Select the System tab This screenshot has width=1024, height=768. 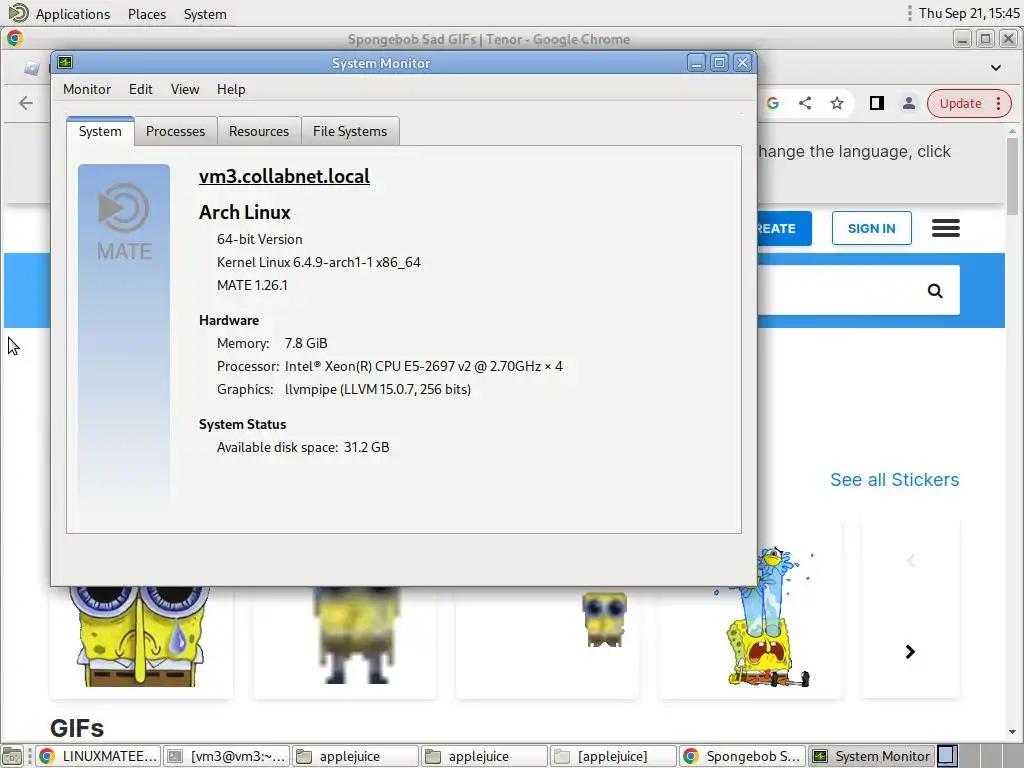[100, 131]
